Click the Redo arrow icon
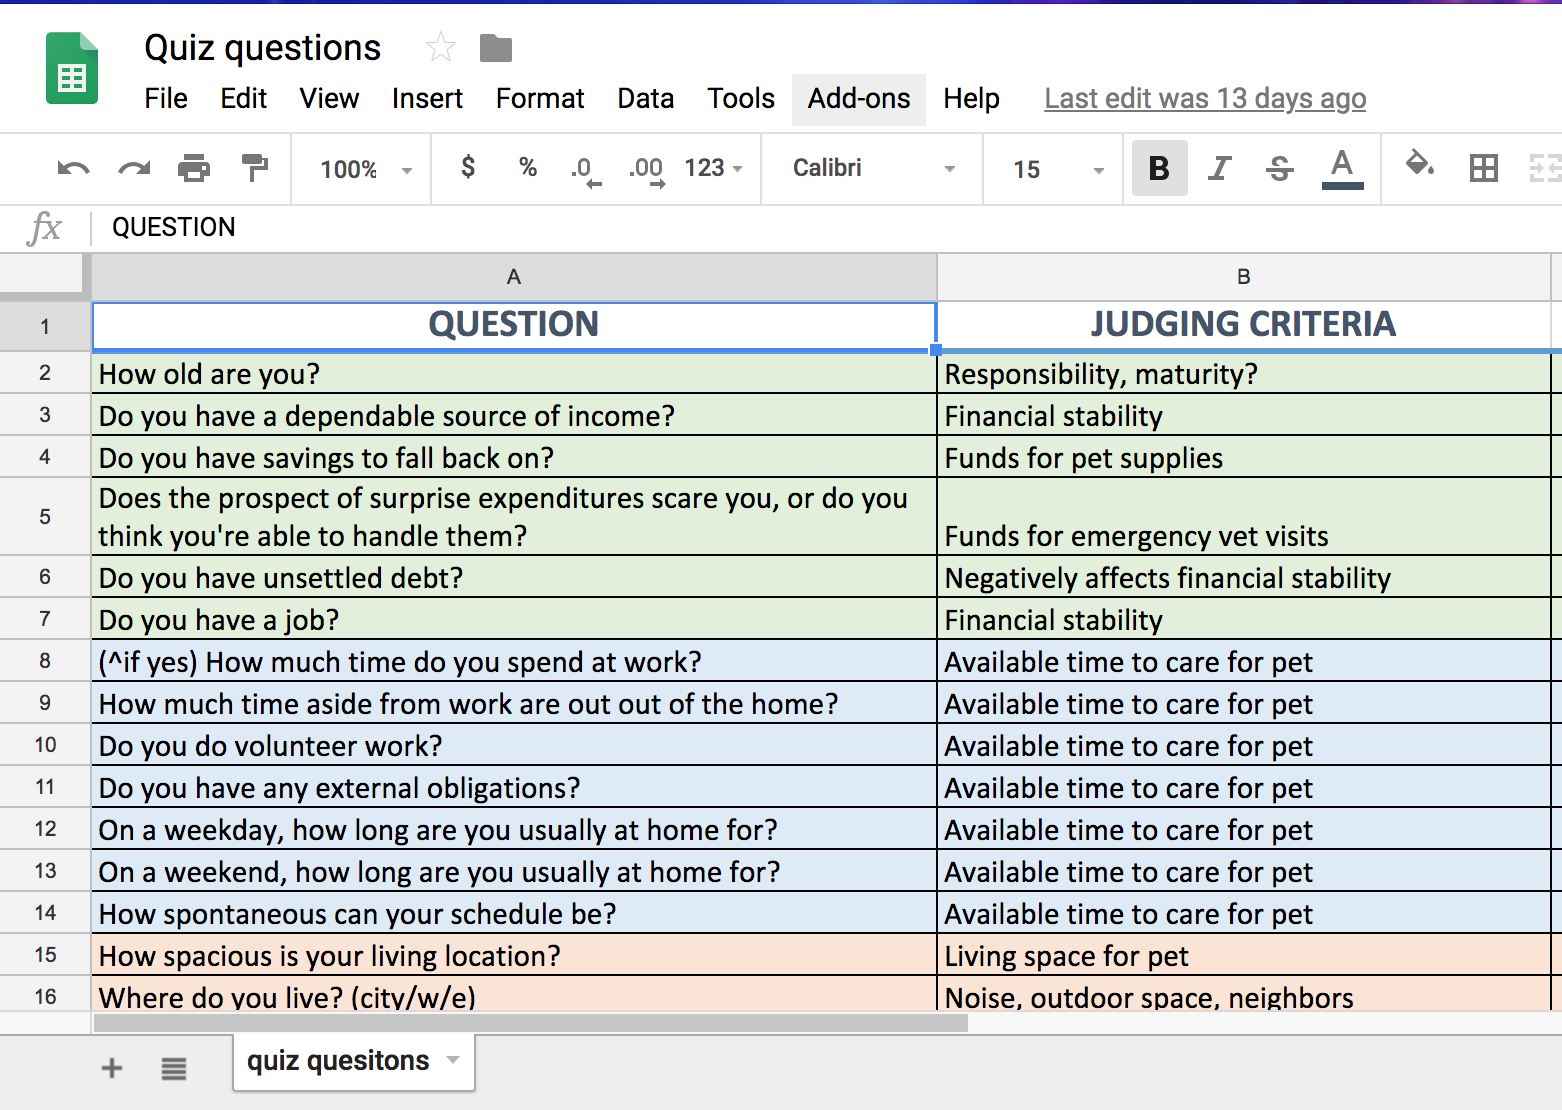 134,168
